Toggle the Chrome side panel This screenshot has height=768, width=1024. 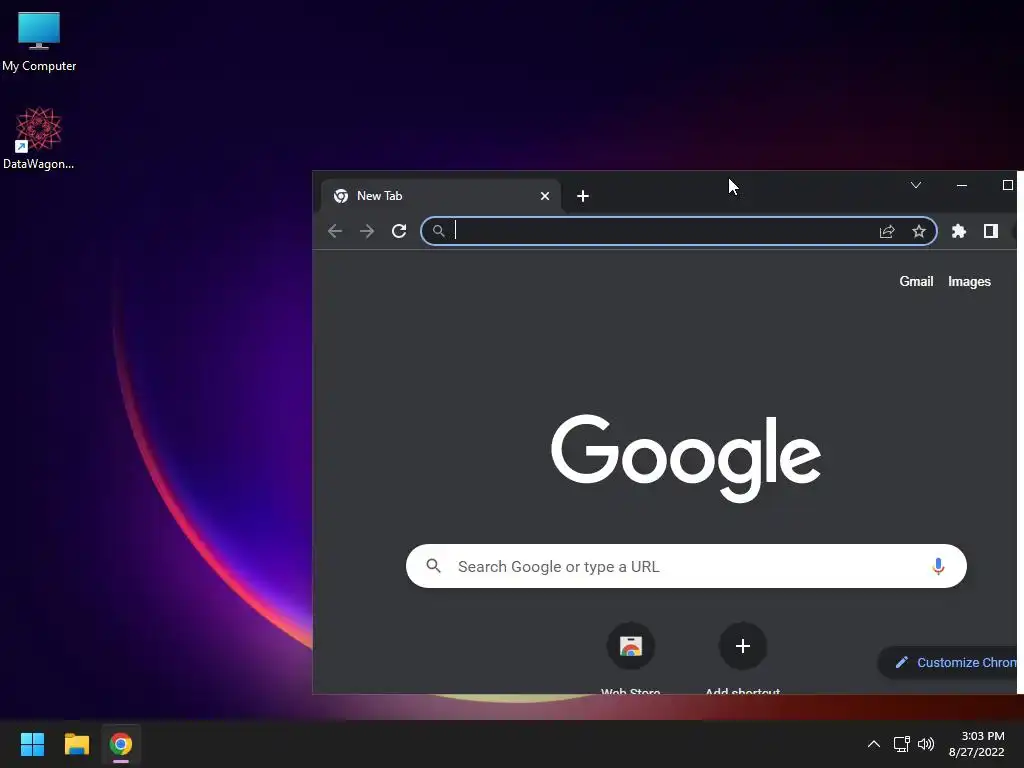point(991,231)
